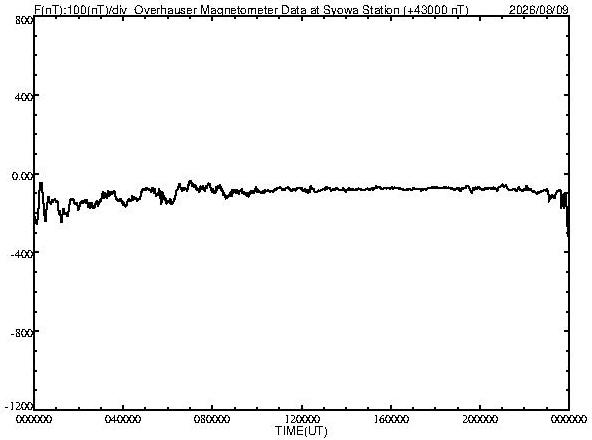
Task: Click the 200000 time axis label
Action: 480,419
